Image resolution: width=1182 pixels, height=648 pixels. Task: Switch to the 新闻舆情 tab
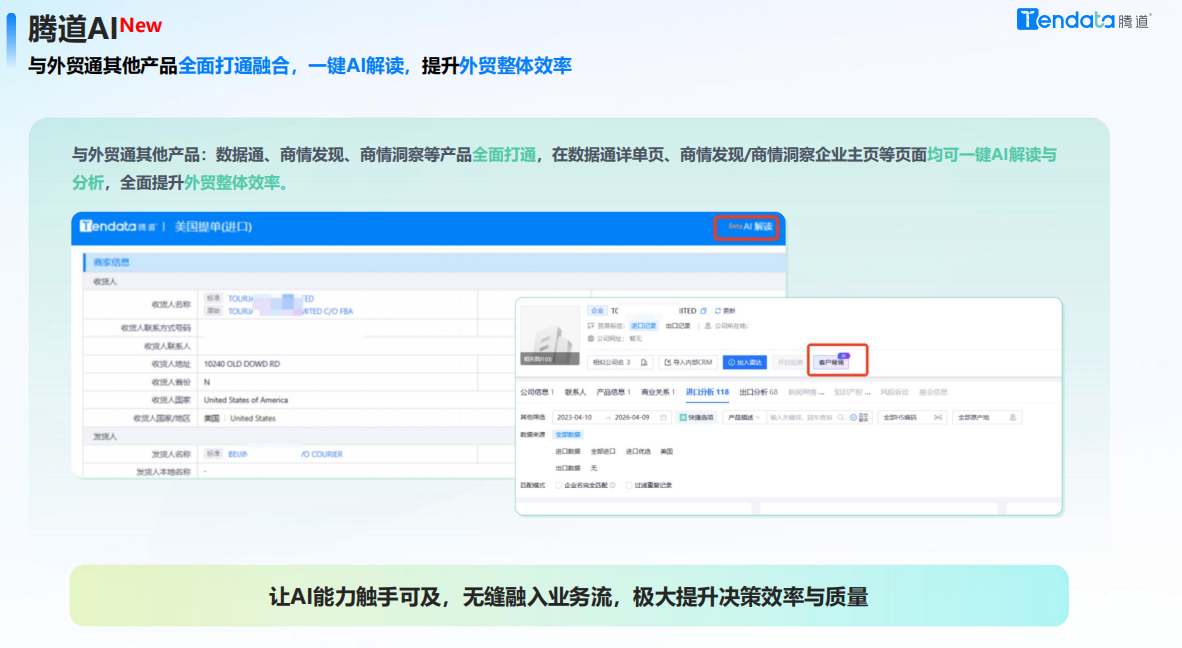click(807, 392)
